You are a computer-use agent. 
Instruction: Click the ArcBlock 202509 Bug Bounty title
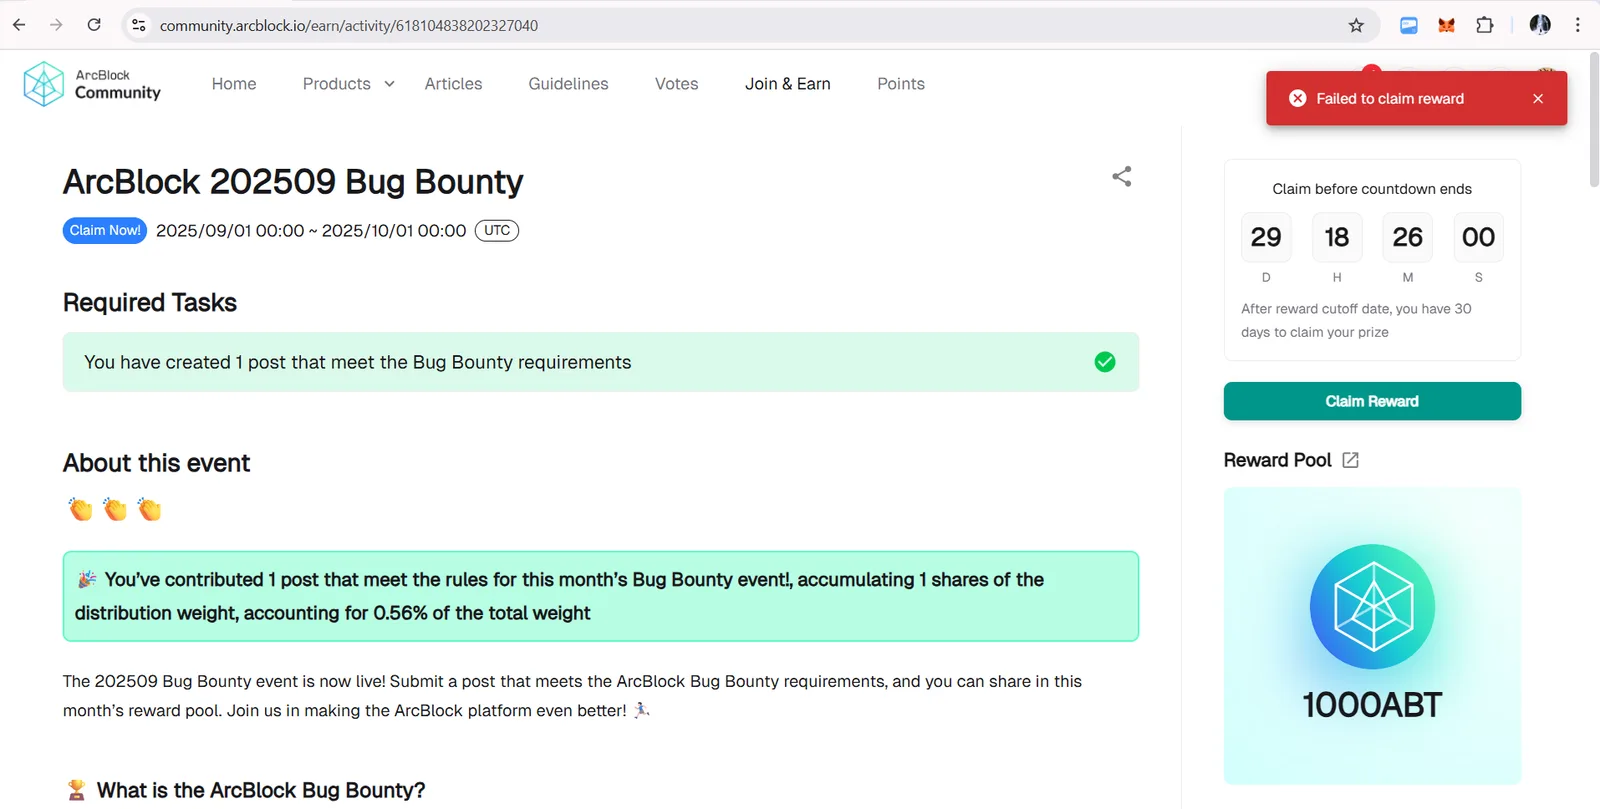click(x=293, y=182)
